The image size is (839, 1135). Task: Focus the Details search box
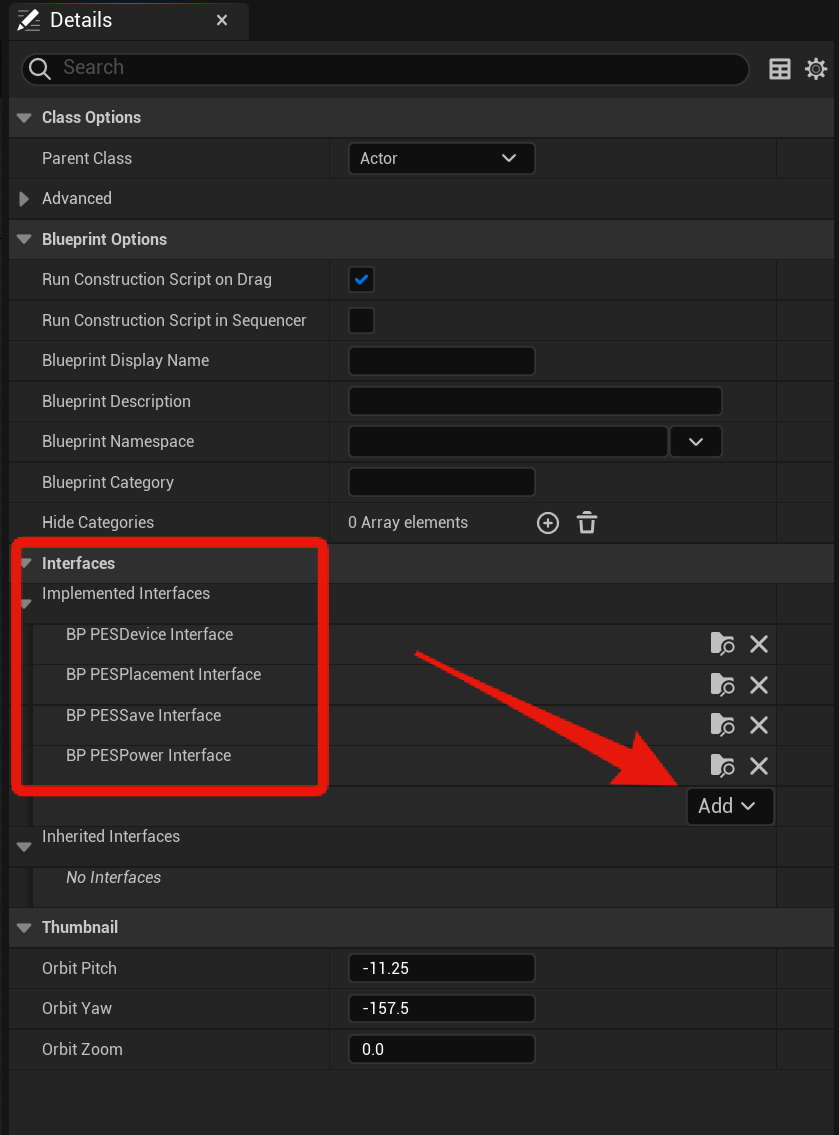pyautogui.click(x=400, y=68)
